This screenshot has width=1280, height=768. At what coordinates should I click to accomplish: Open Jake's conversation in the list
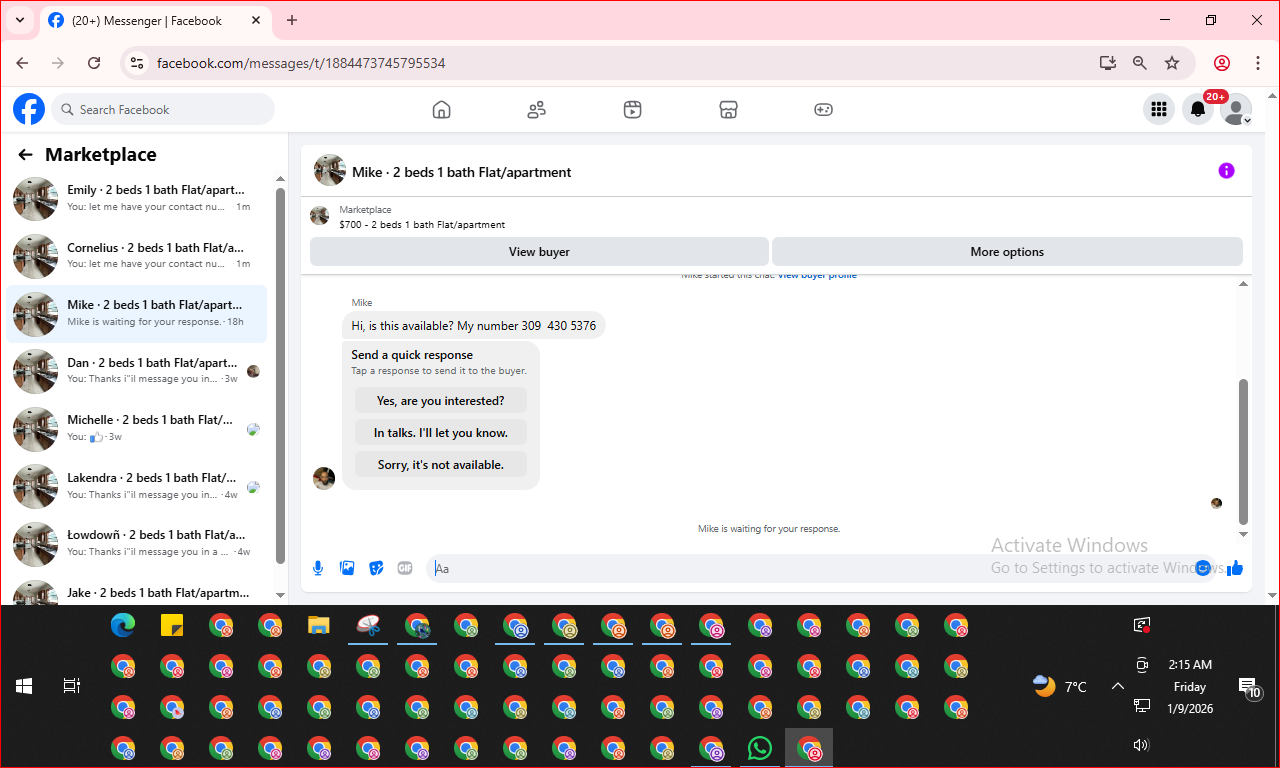pos(137,592)
